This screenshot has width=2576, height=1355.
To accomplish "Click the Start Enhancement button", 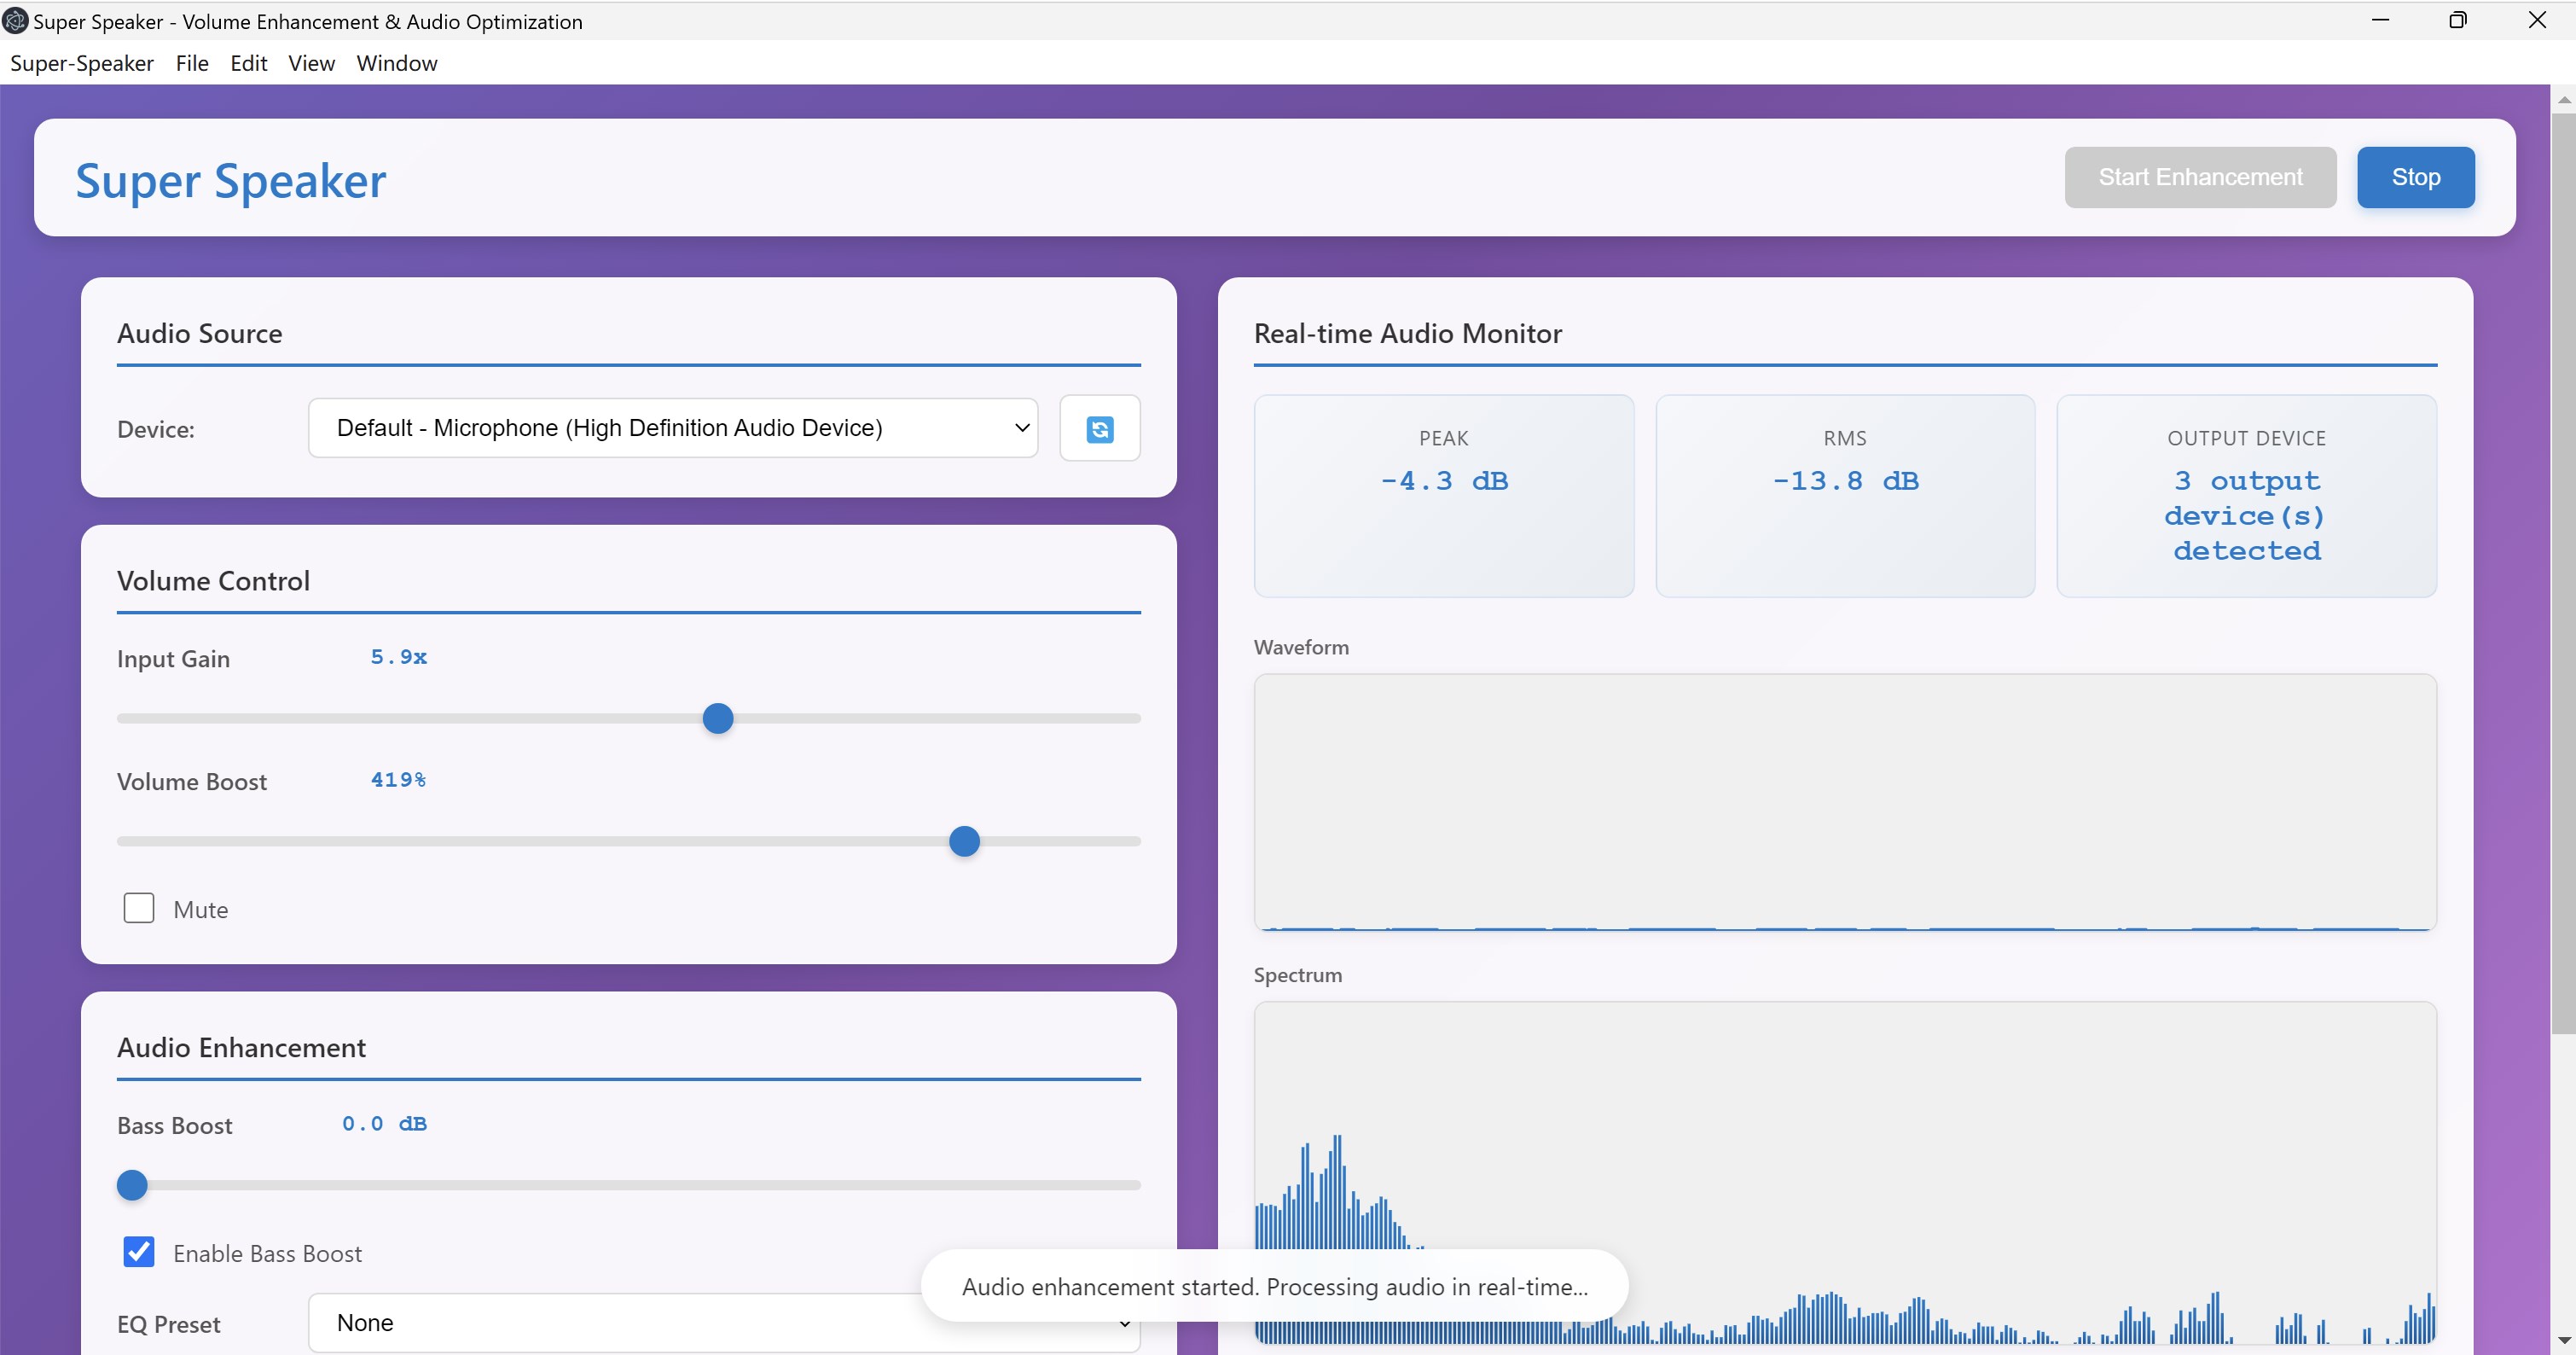I will click(x=2200, y=177).
